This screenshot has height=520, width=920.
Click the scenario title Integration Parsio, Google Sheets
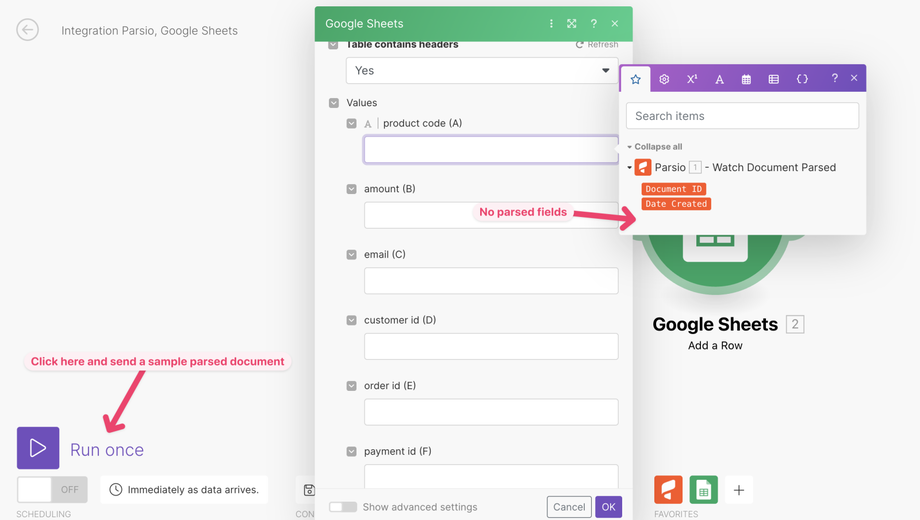pos(150,31)
